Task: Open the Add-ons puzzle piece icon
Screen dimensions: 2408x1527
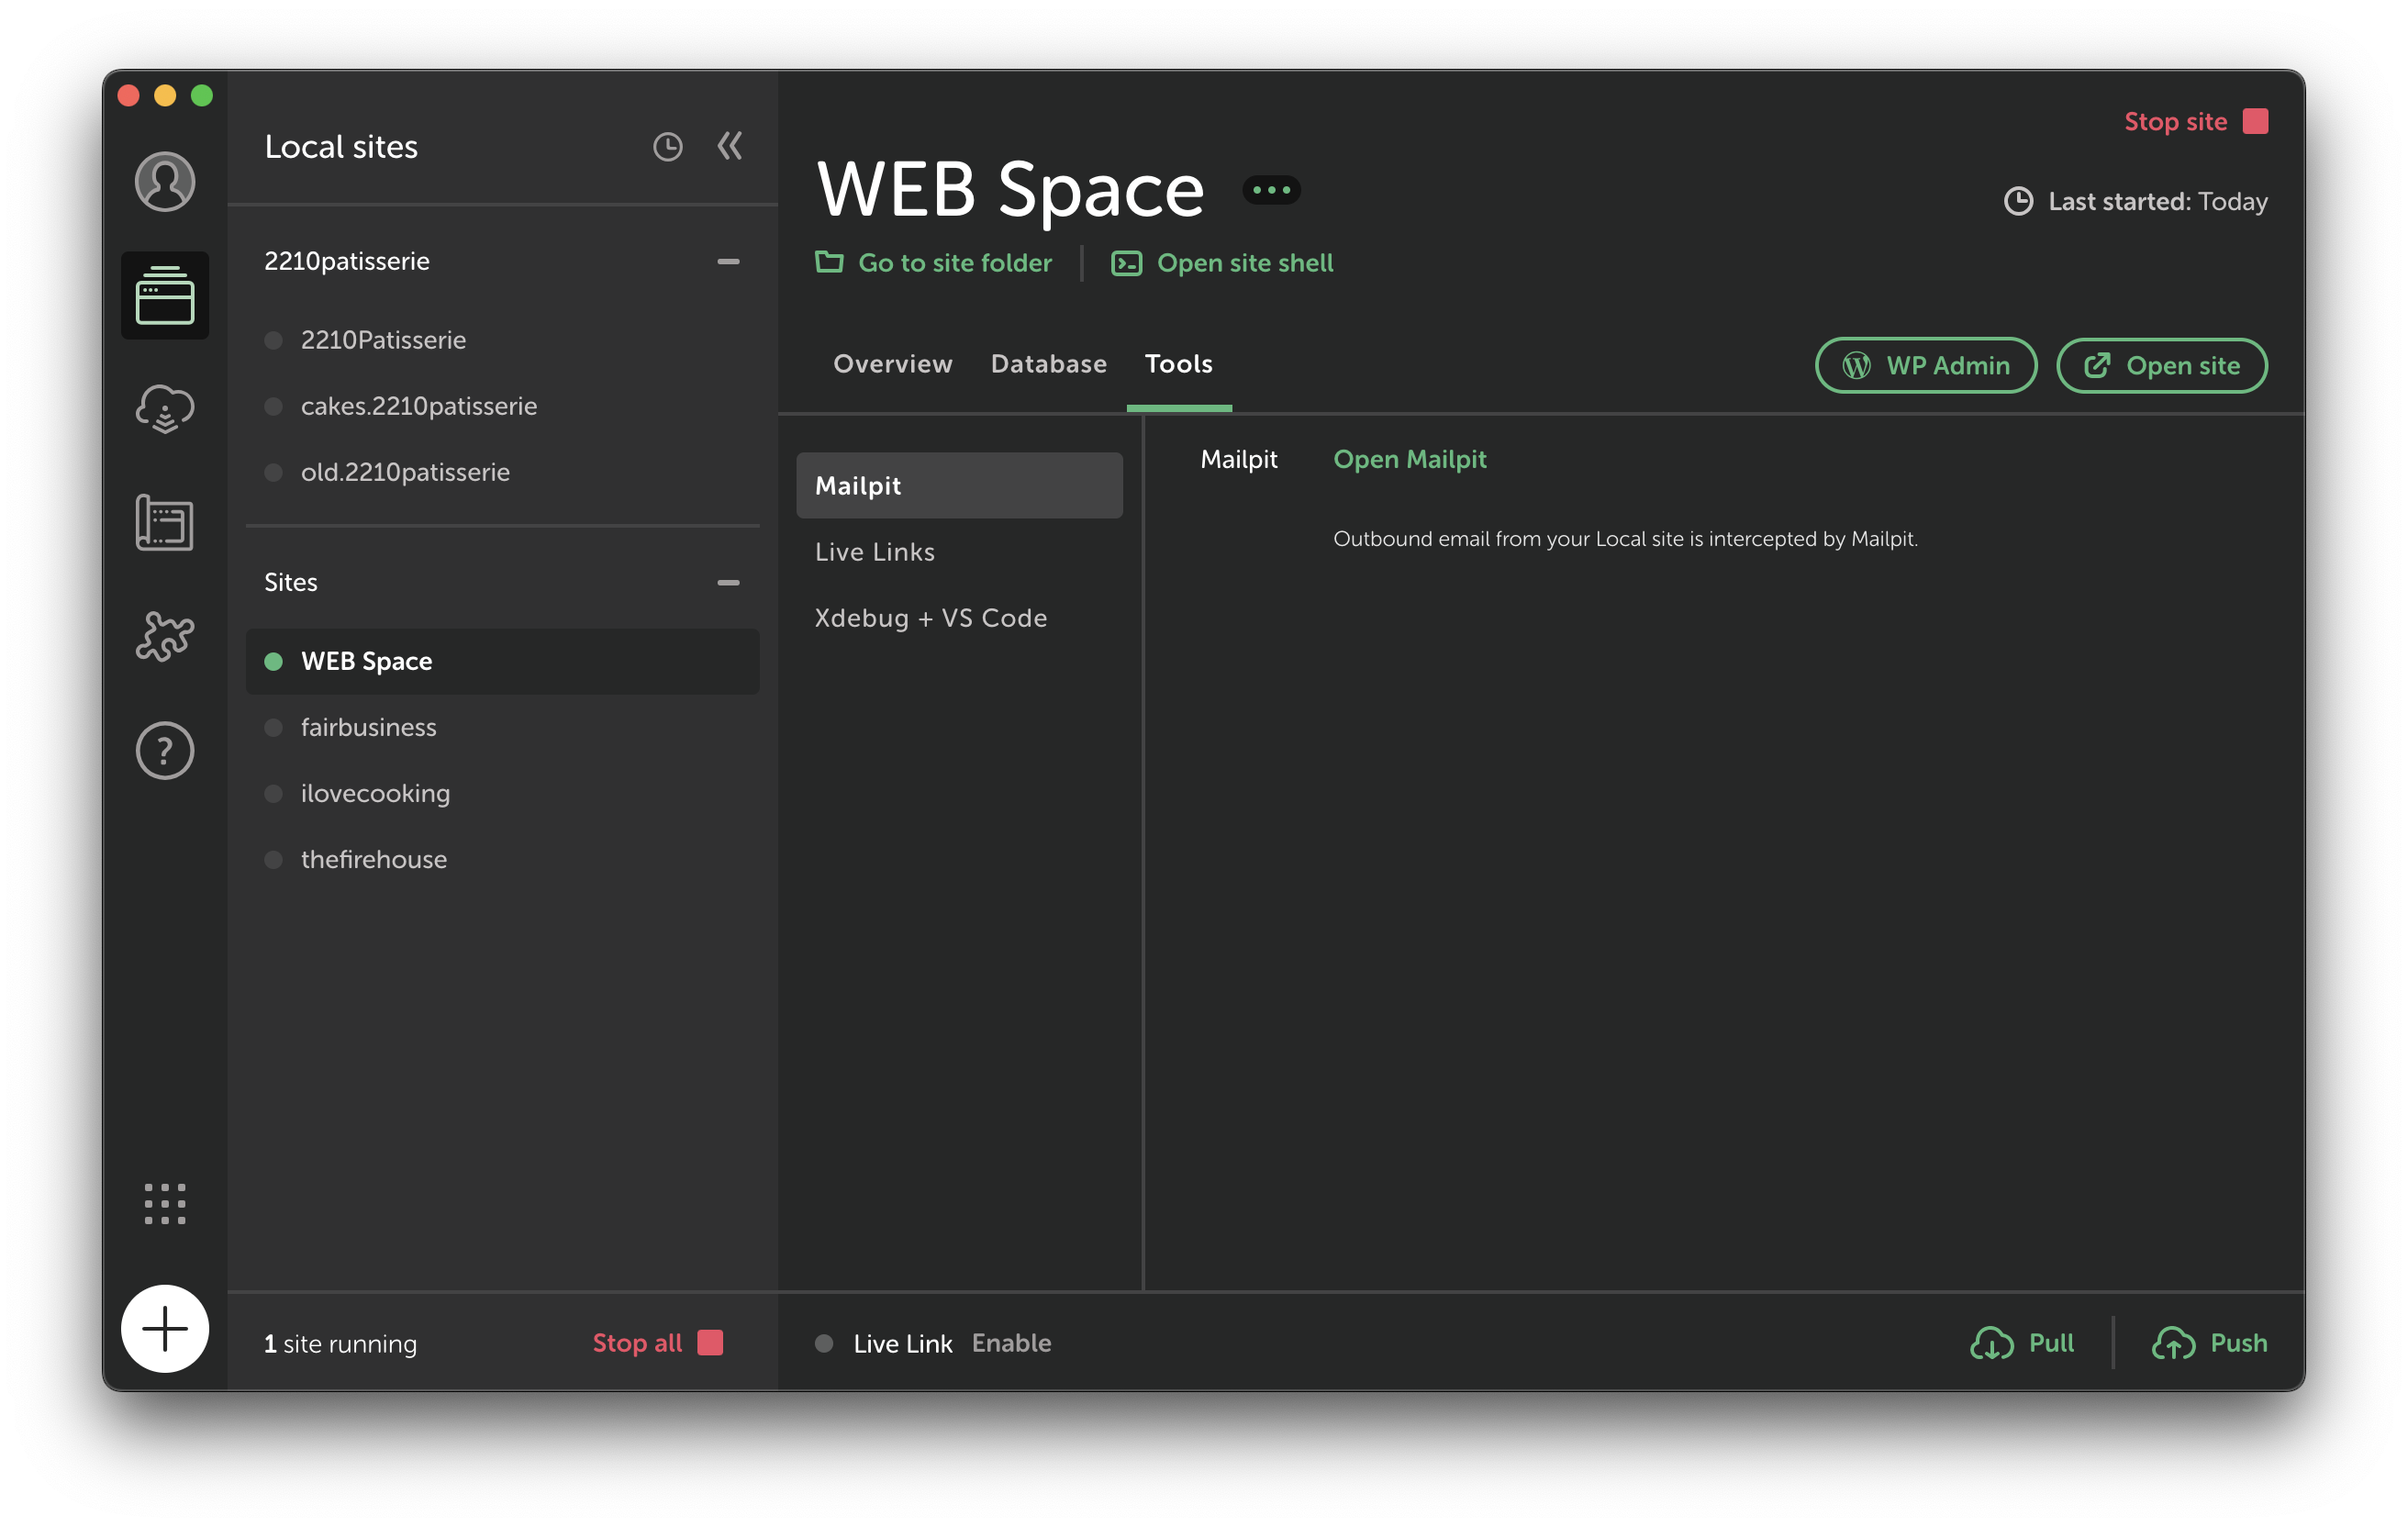Action: pos(165,636)
